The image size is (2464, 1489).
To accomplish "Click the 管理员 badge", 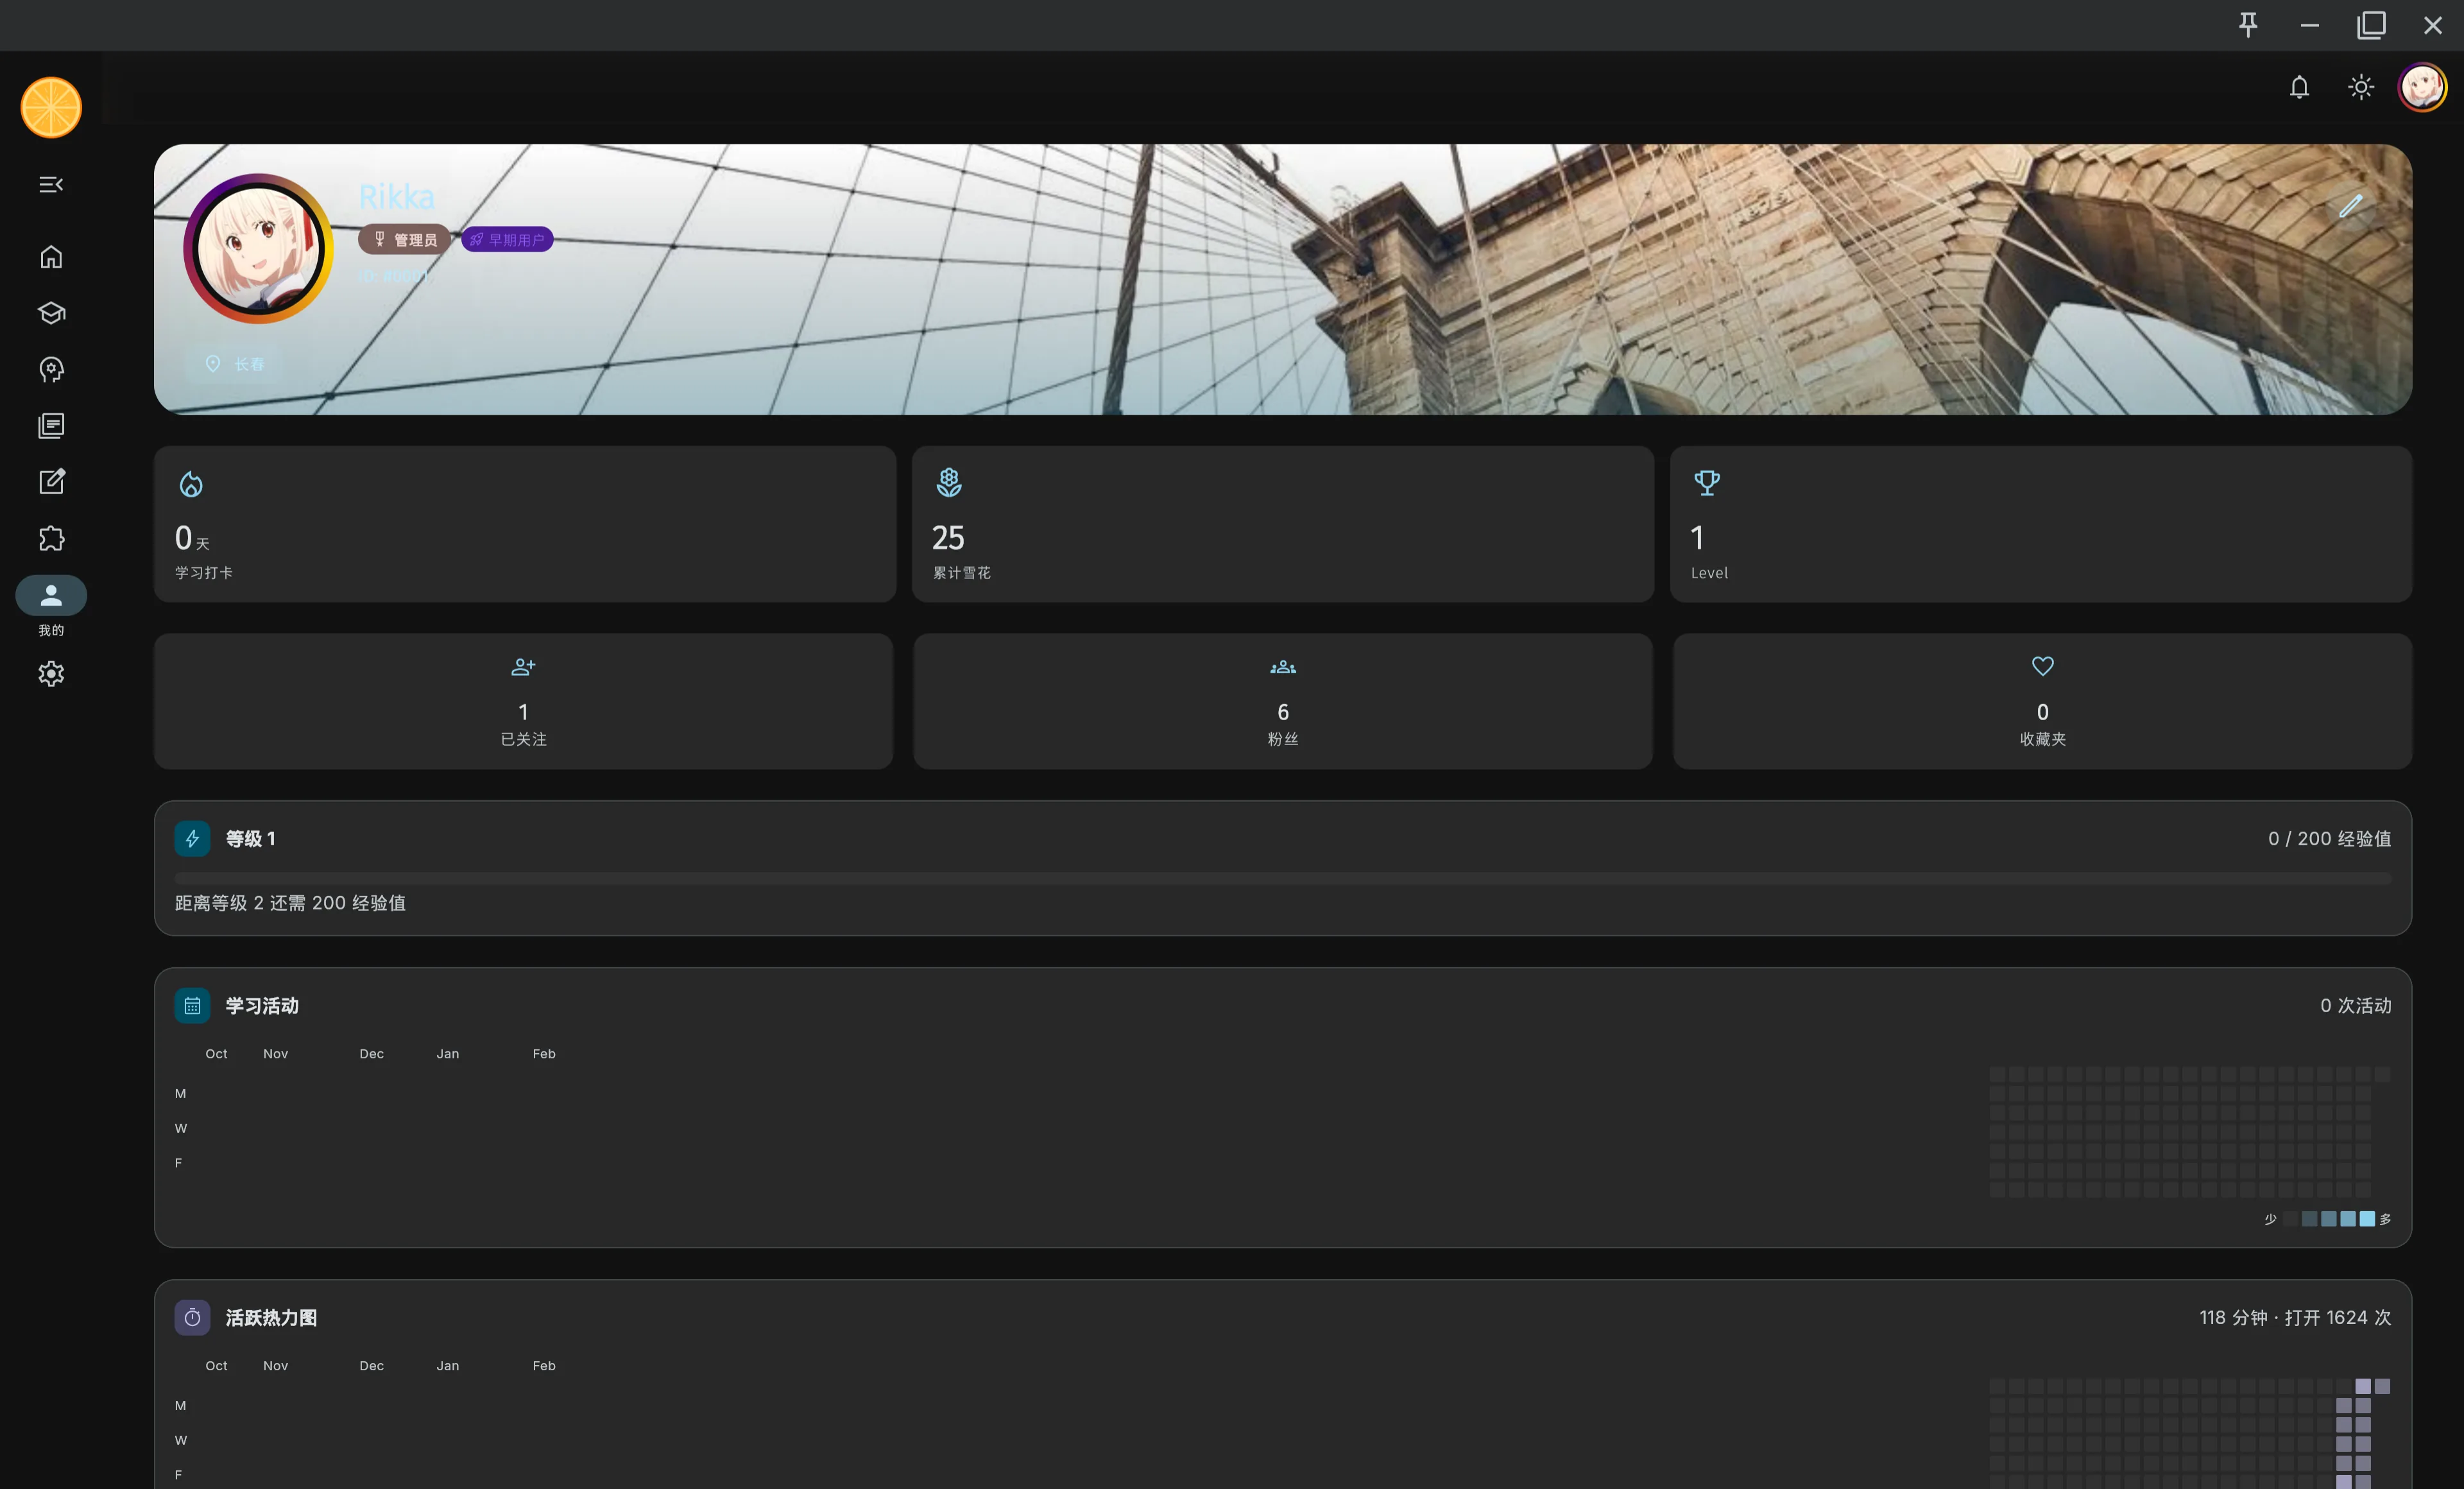I will (405, 240).
